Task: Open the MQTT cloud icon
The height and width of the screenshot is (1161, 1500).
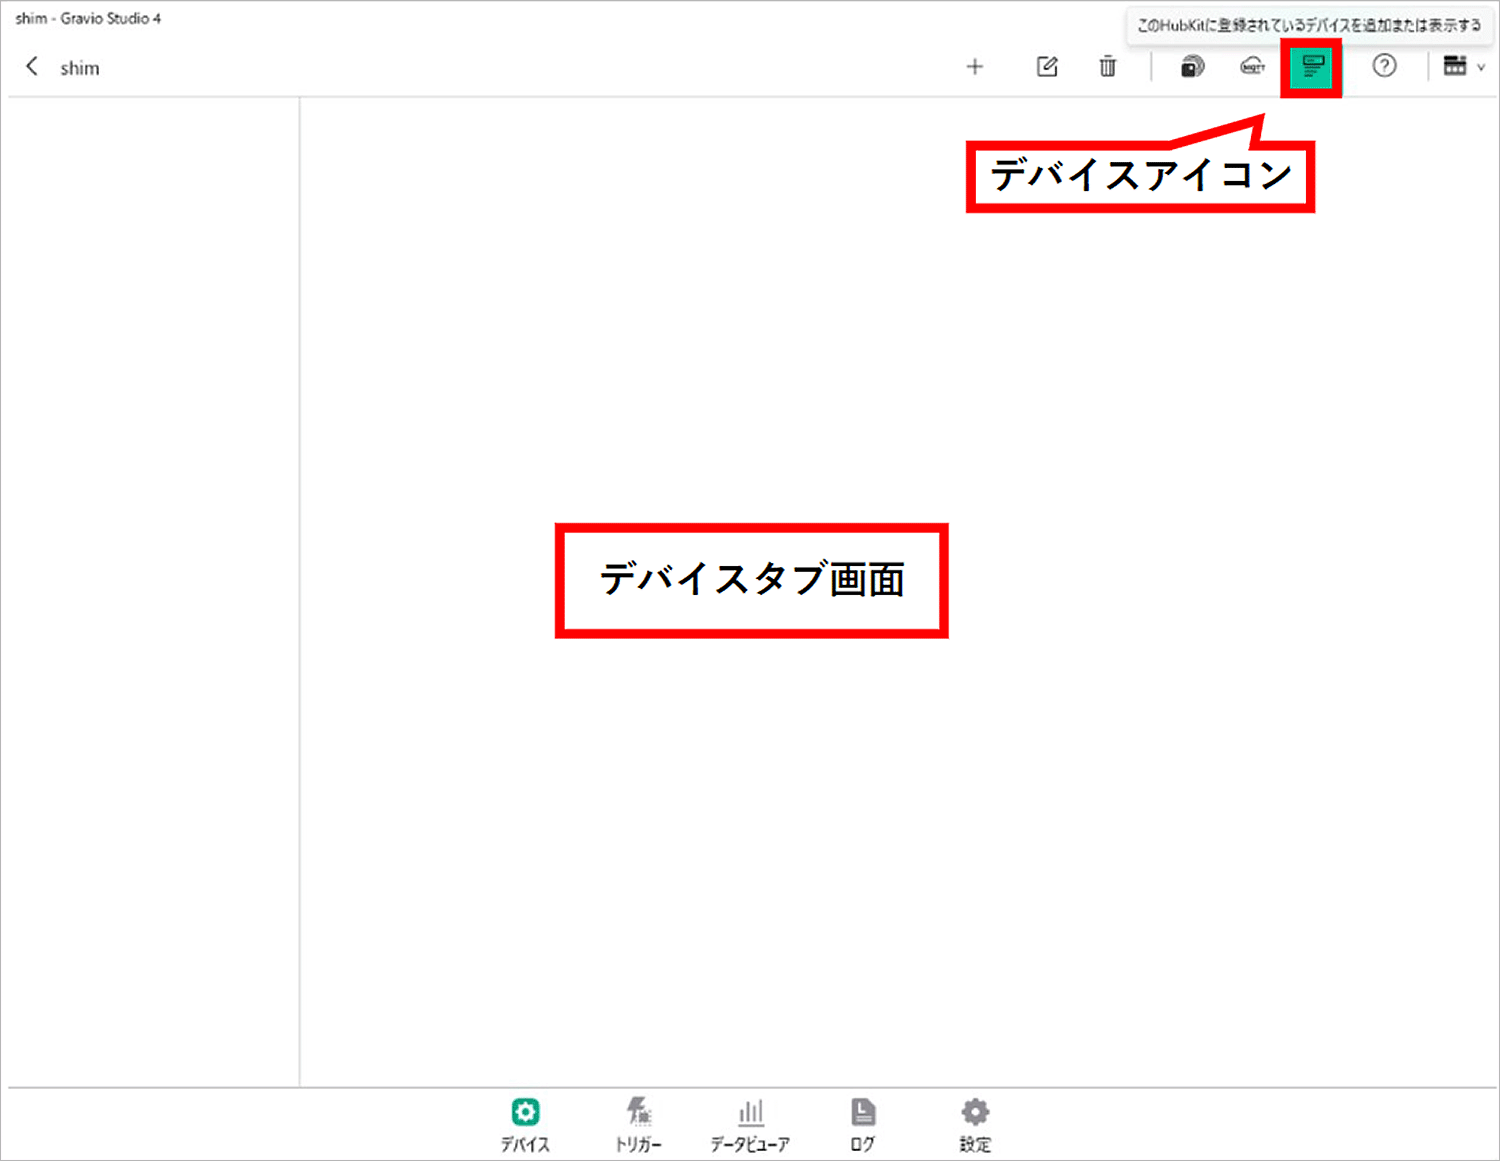Action: pos(1252,67)
